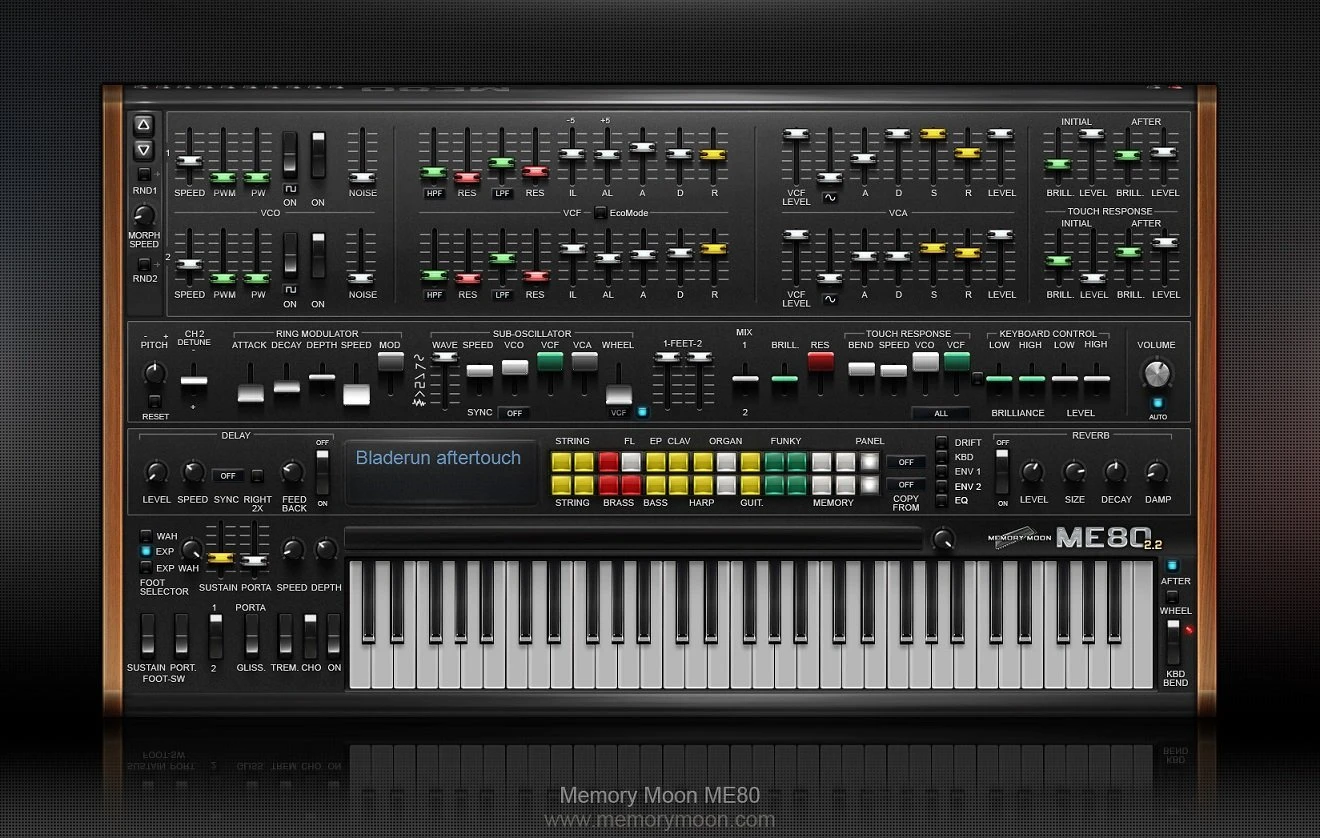1320x838 pixels.
Task: Open the delay SYNC OFF selector
Action: click(x=227, y=475)
